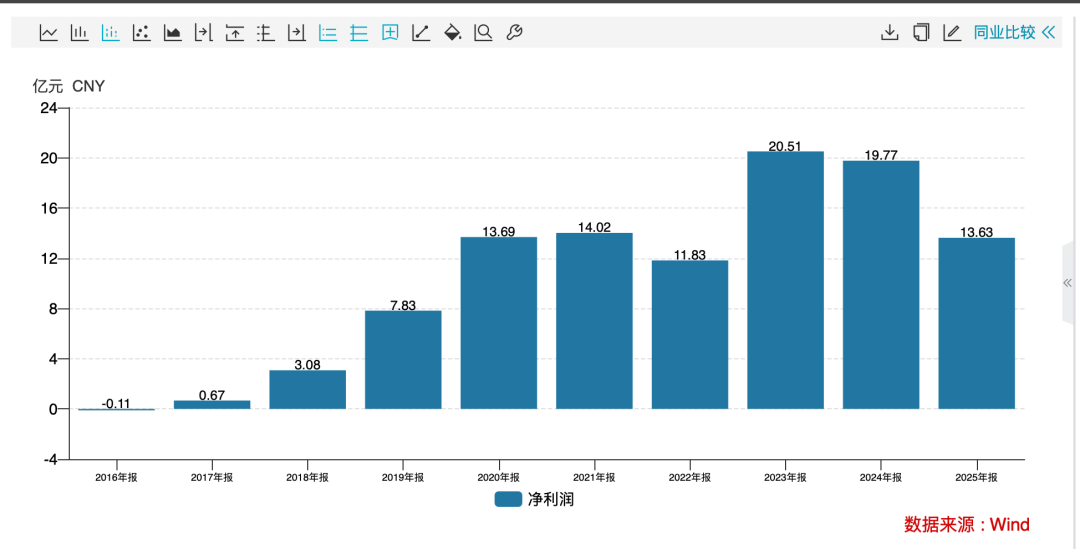Click the 2023年报 x-axis label

[786, 478]
